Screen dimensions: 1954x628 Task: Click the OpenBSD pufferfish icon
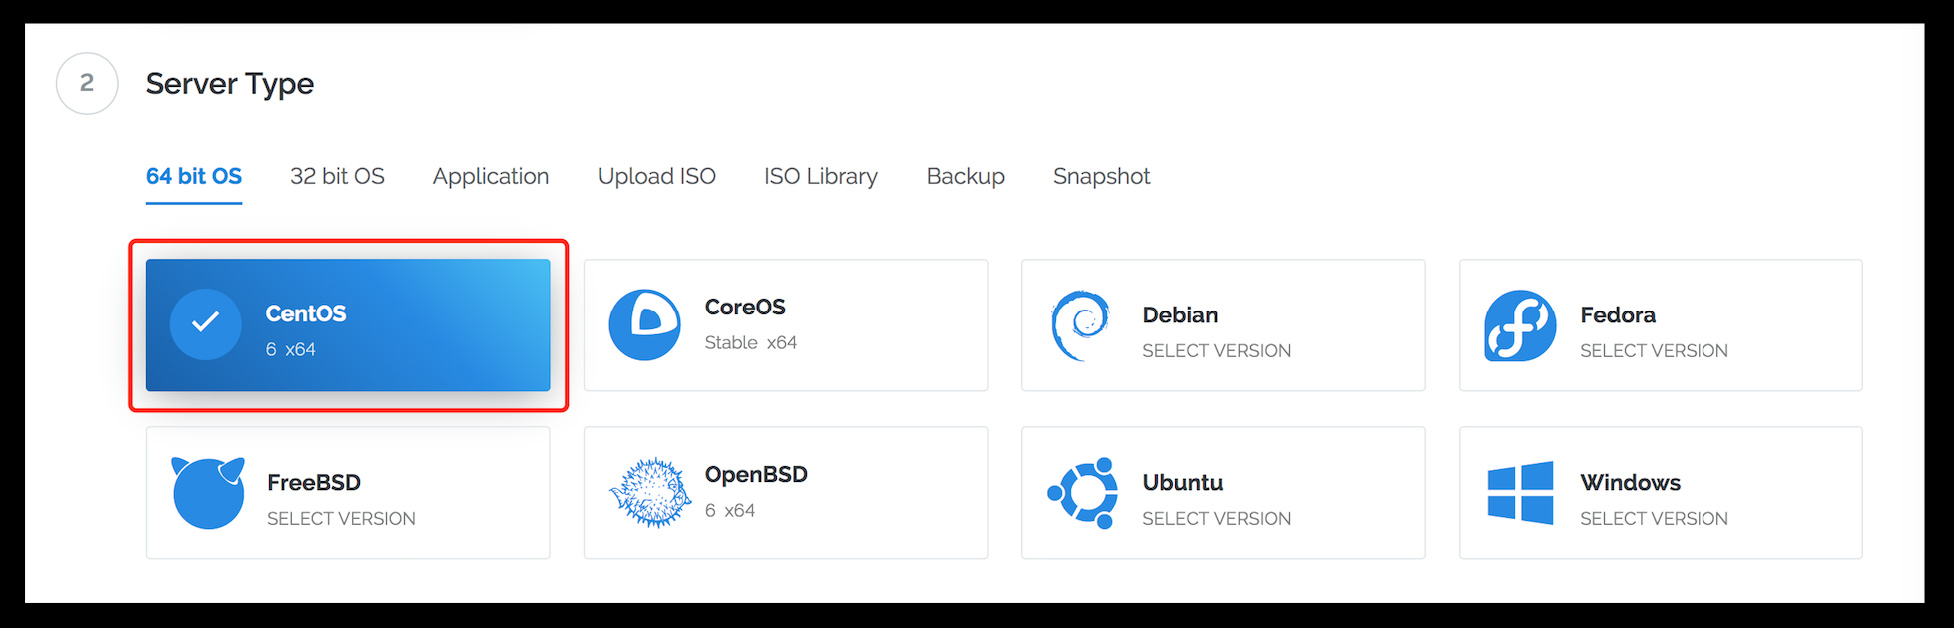point(649,493)
